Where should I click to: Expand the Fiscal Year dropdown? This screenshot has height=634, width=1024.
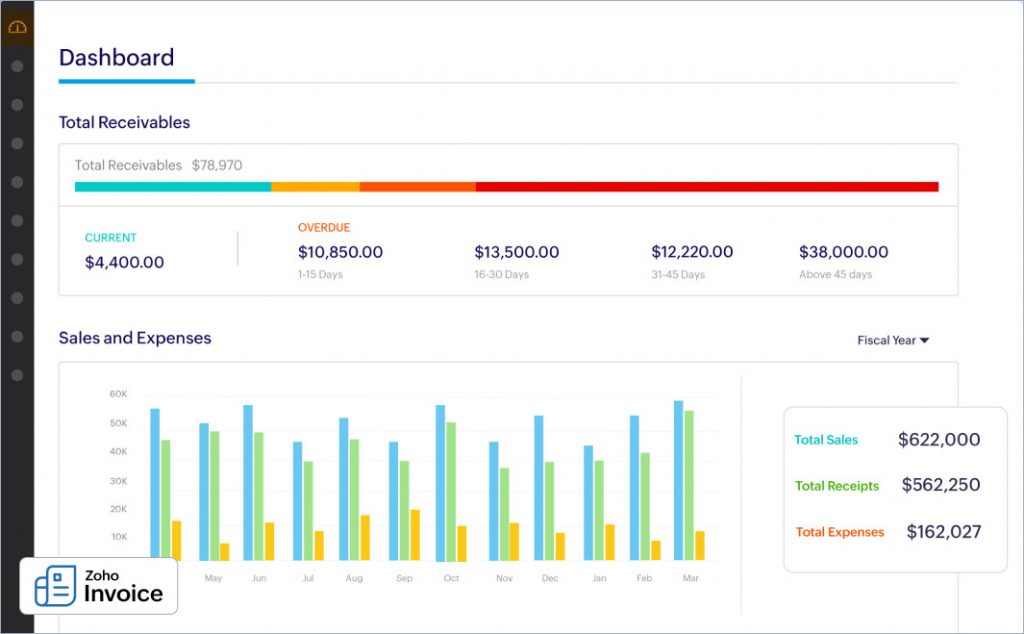click(892, 340)
